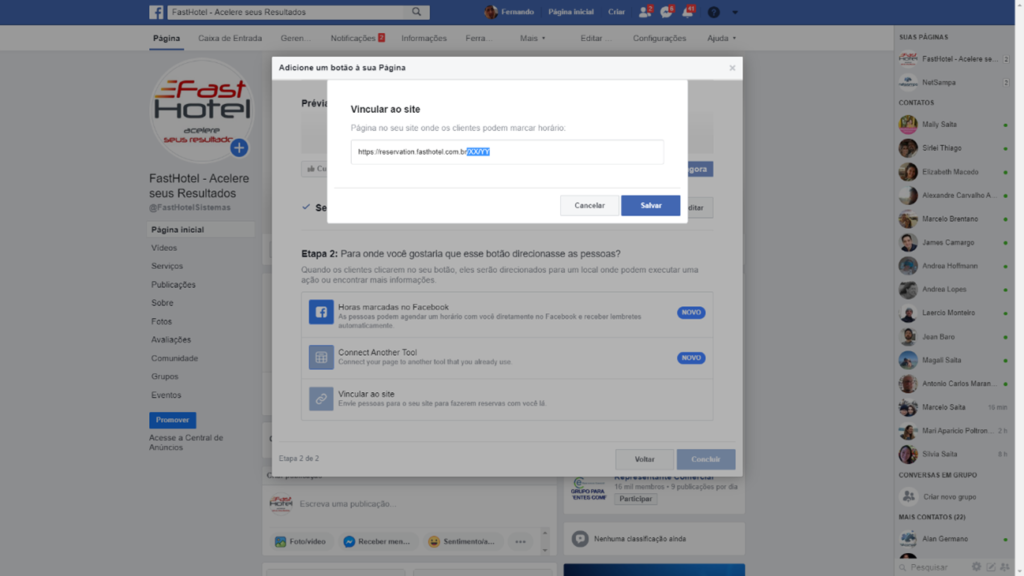Click the Voltar button
Viewport: 1024px width, 576px height.
644,459
